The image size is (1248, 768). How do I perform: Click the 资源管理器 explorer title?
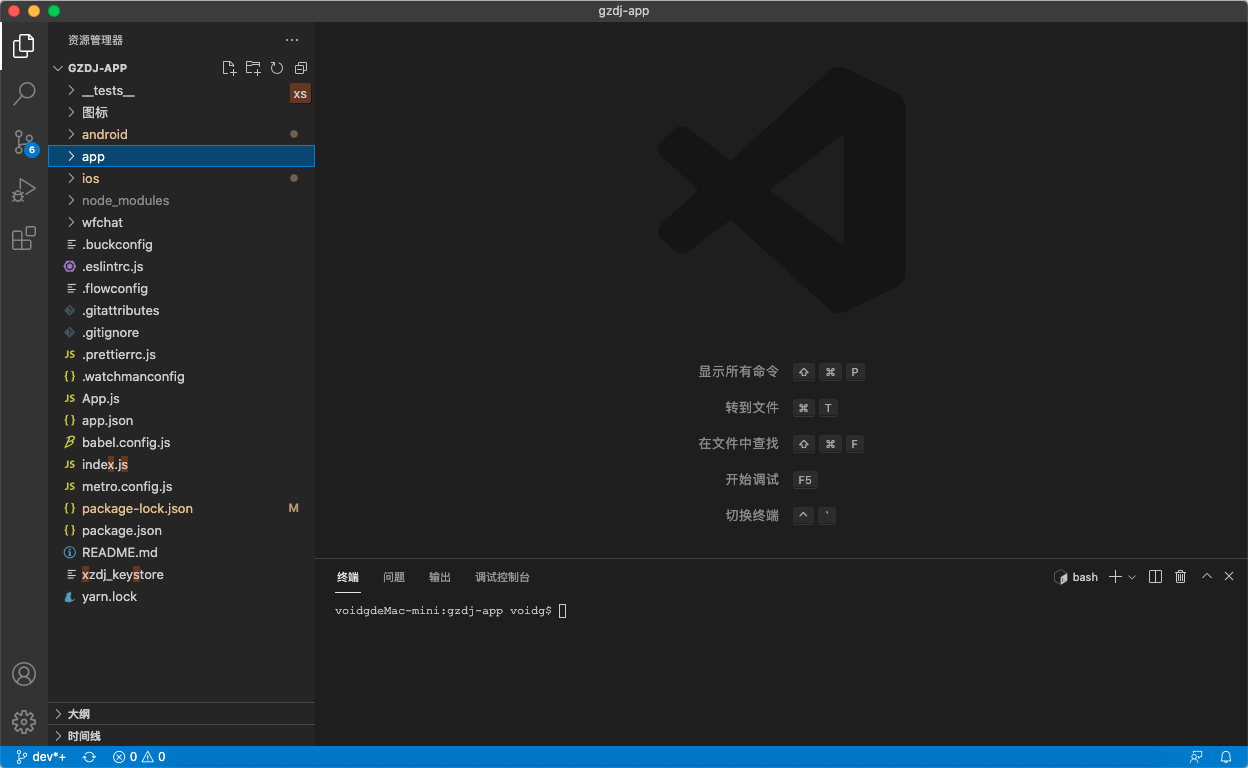(x=96, y=40)
